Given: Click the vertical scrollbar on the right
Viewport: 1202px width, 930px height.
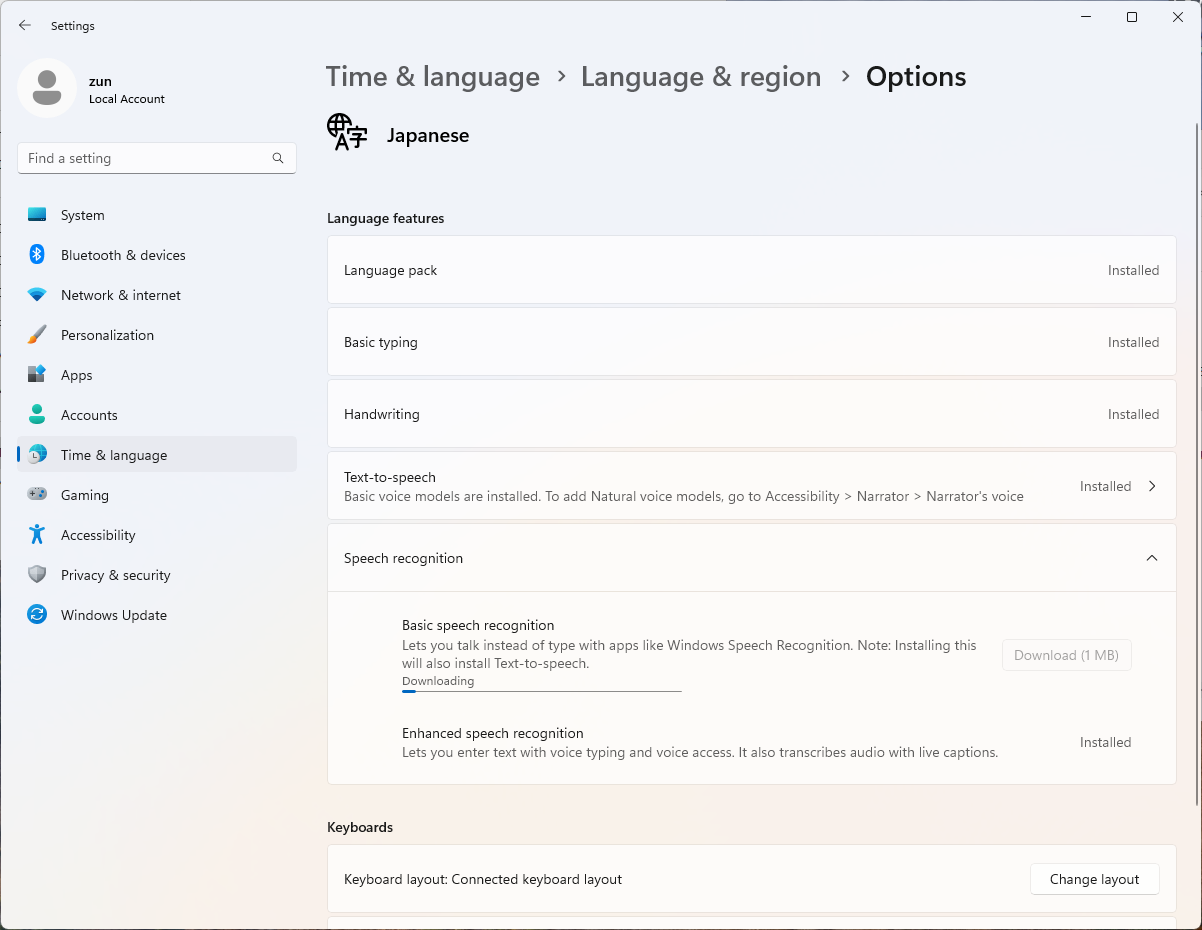Looking at the screenshot, I should point(1197,464).
